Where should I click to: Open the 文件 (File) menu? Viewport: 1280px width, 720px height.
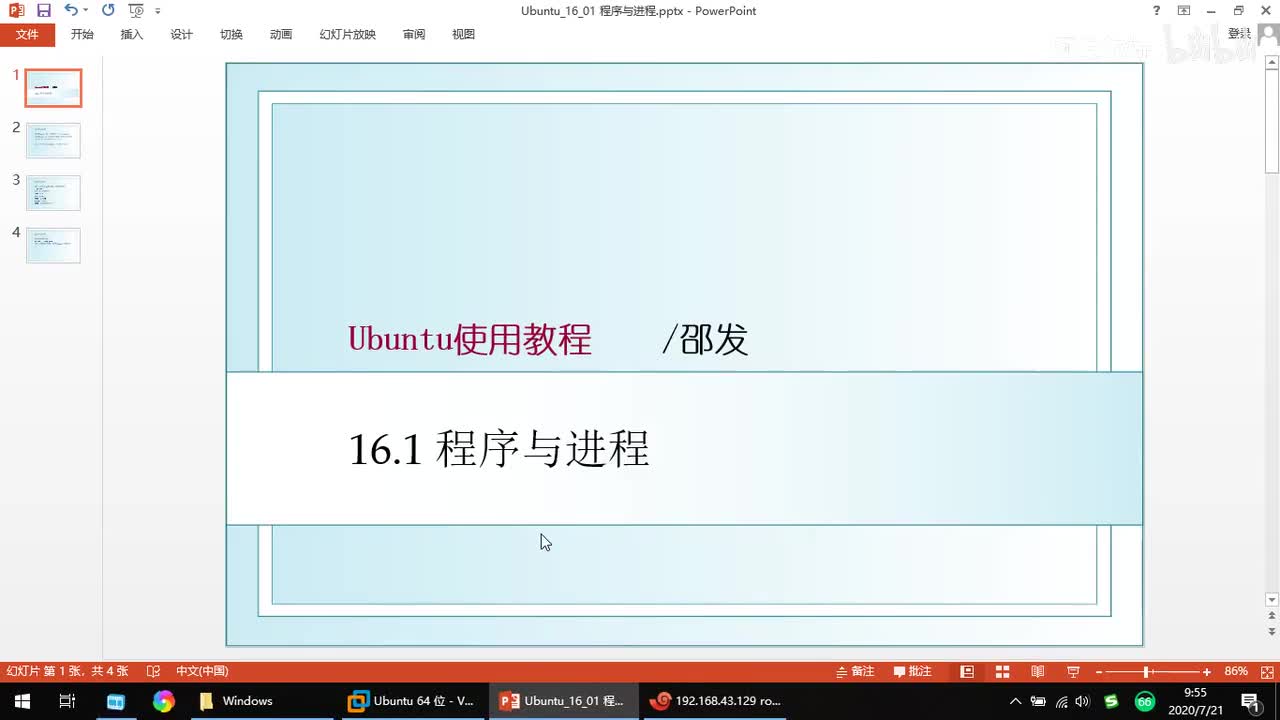point(27,34)
